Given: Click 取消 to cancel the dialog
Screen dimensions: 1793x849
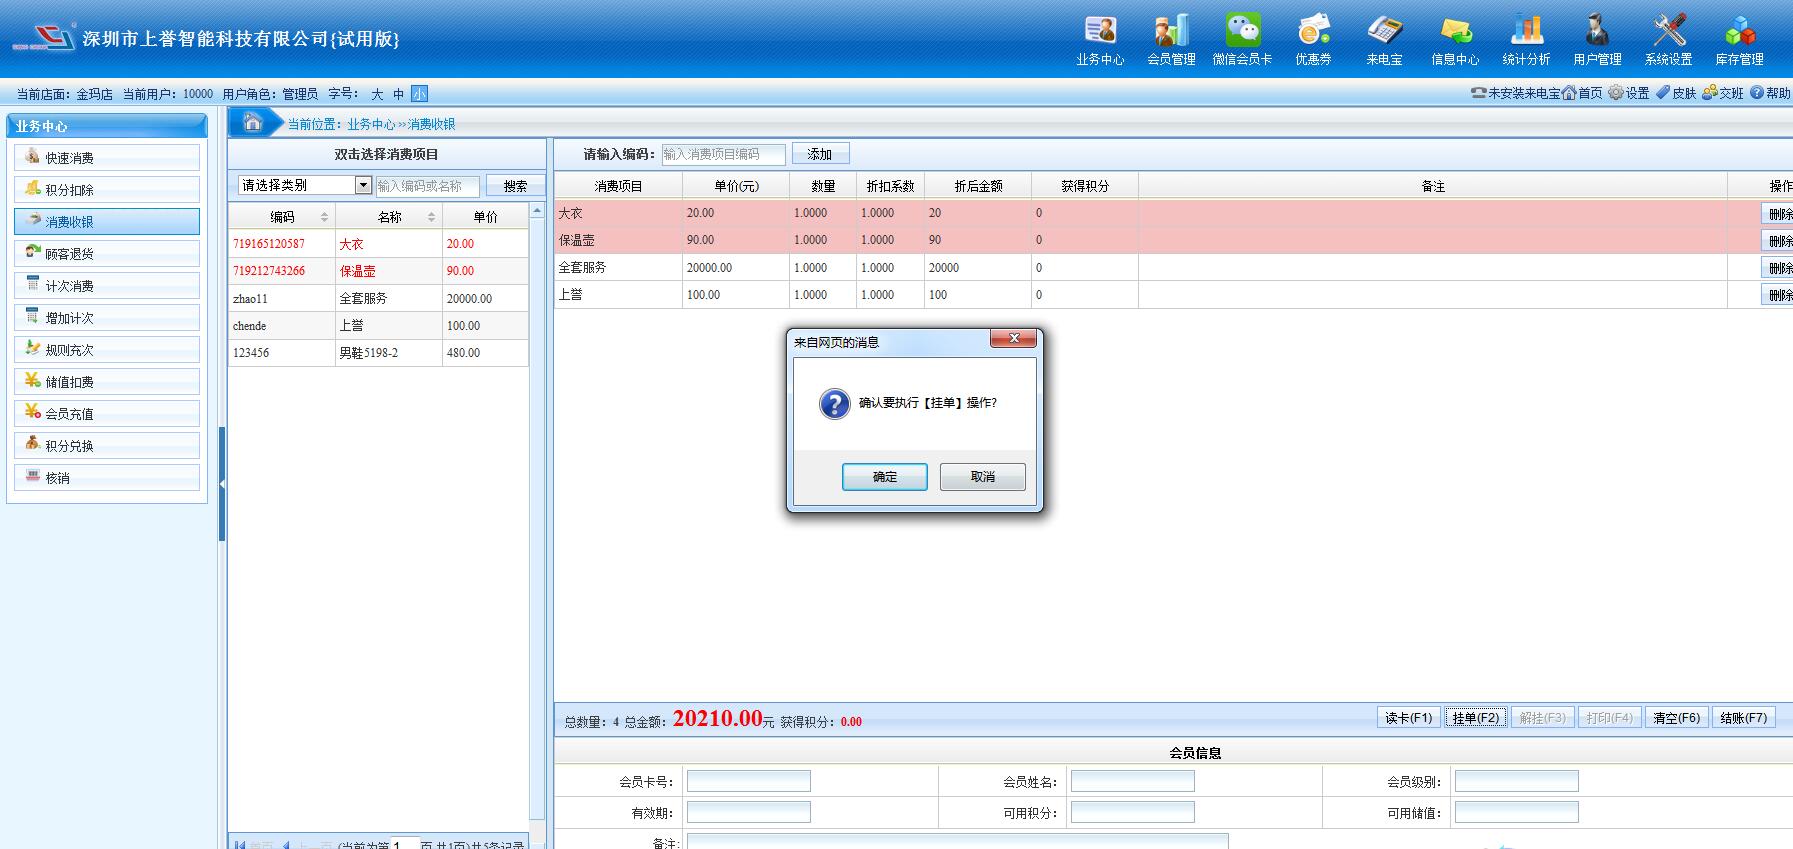Looking at the screenshot, I should pos(982,477).
